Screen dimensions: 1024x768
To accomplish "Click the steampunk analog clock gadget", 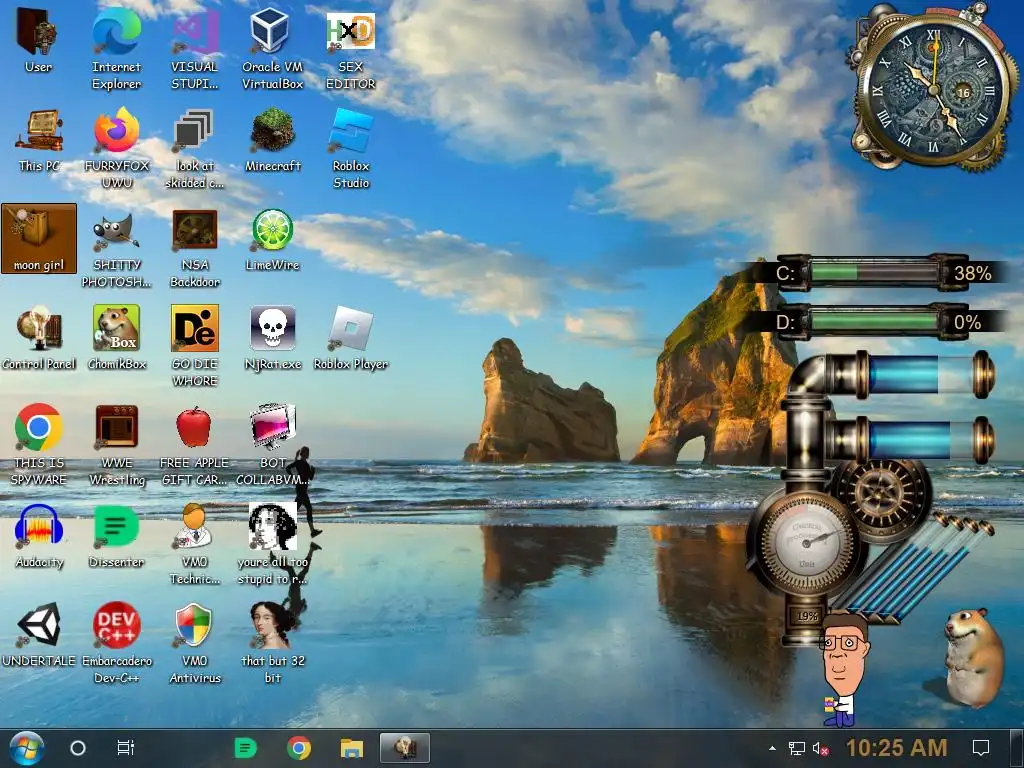I will coord(934,88).
